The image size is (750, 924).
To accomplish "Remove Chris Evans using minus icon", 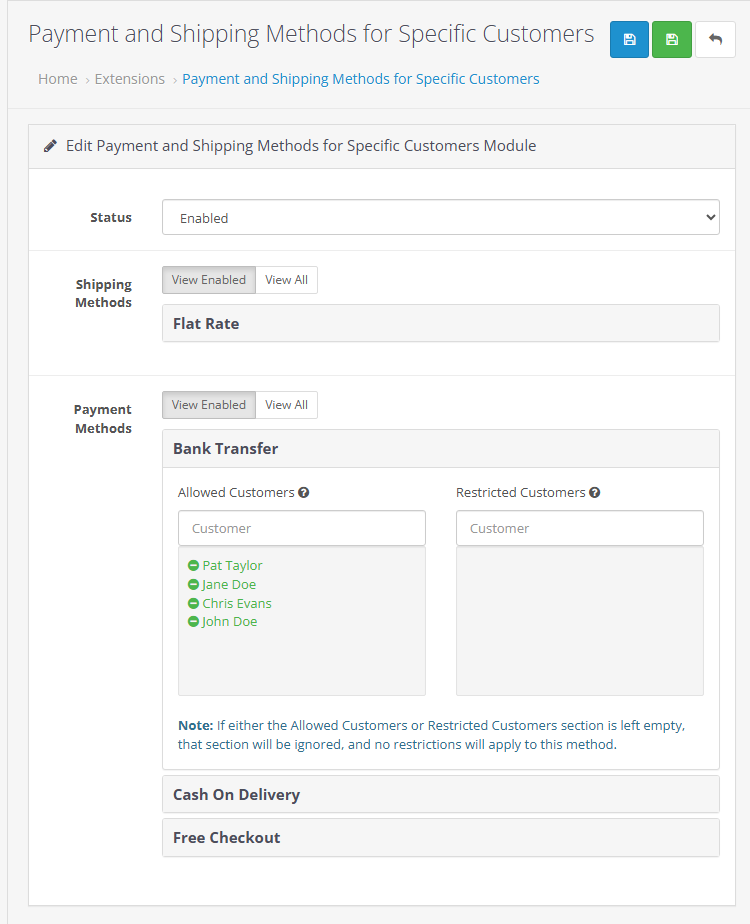I will point(194,604).
